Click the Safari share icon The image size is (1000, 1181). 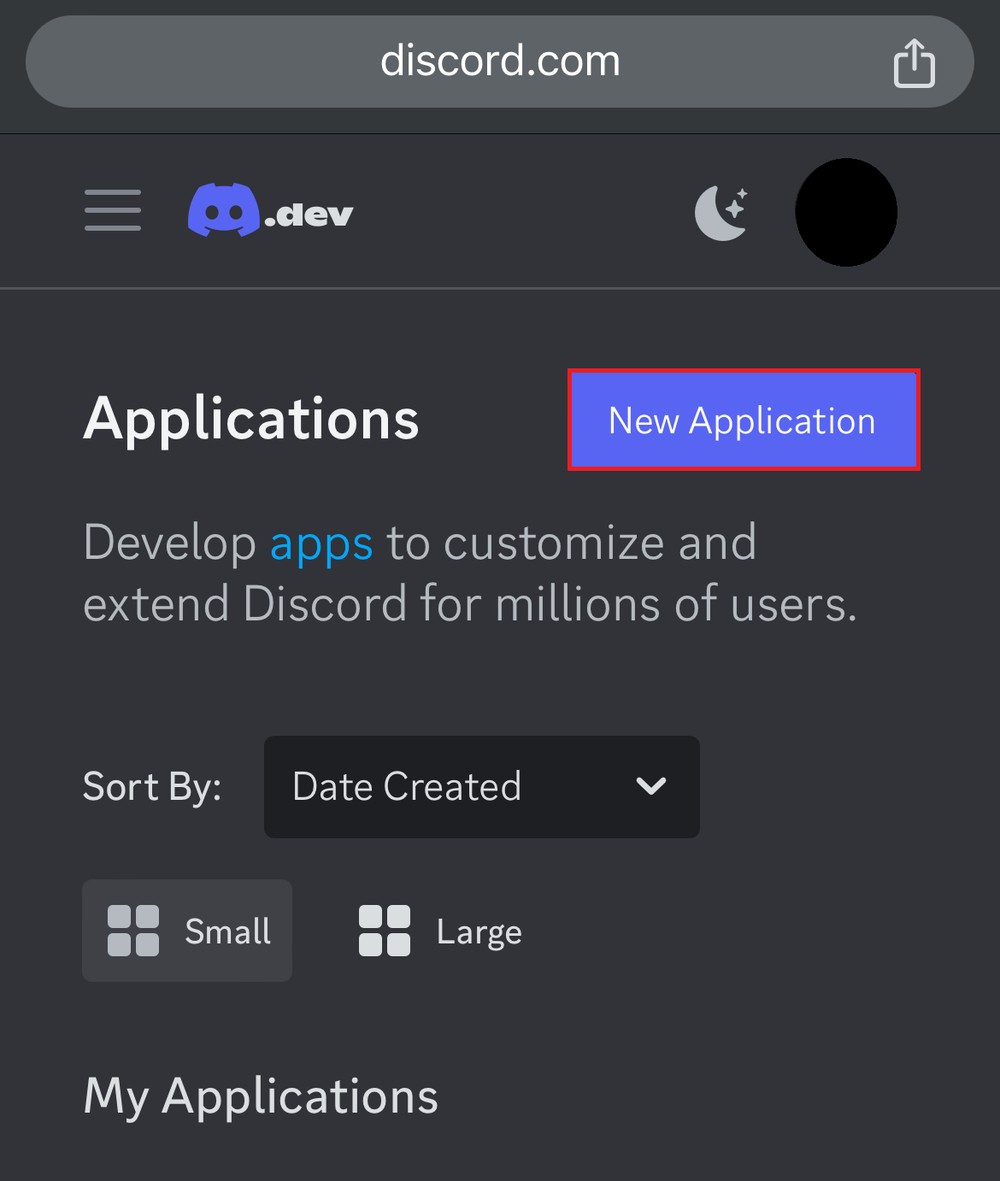coord(913,61)
